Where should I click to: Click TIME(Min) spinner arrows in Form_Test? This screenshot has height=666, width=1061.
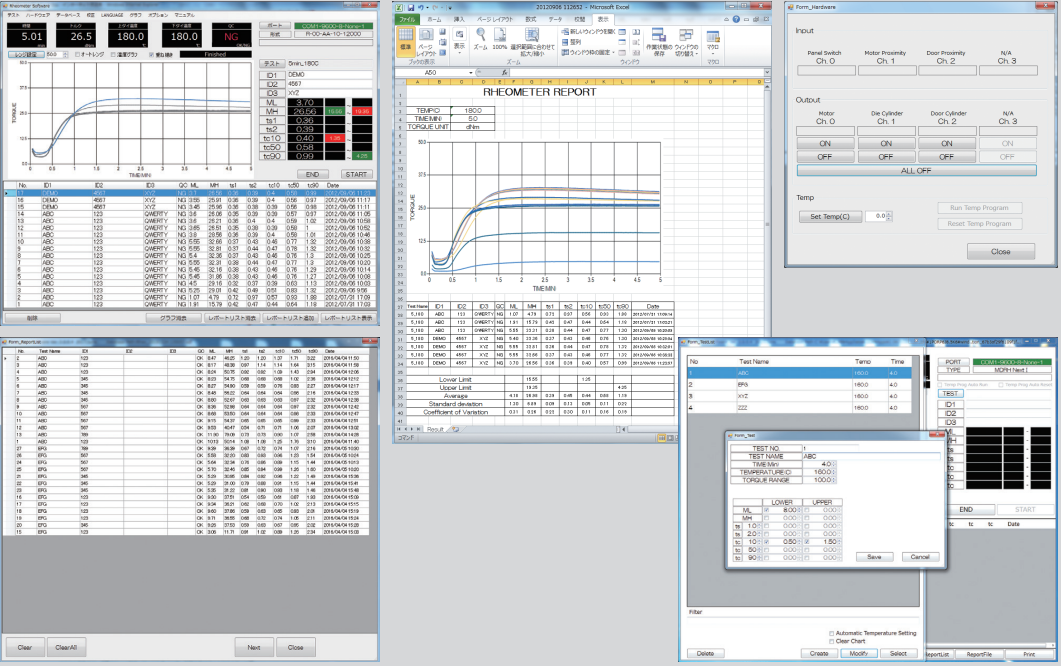coord(834,464)
